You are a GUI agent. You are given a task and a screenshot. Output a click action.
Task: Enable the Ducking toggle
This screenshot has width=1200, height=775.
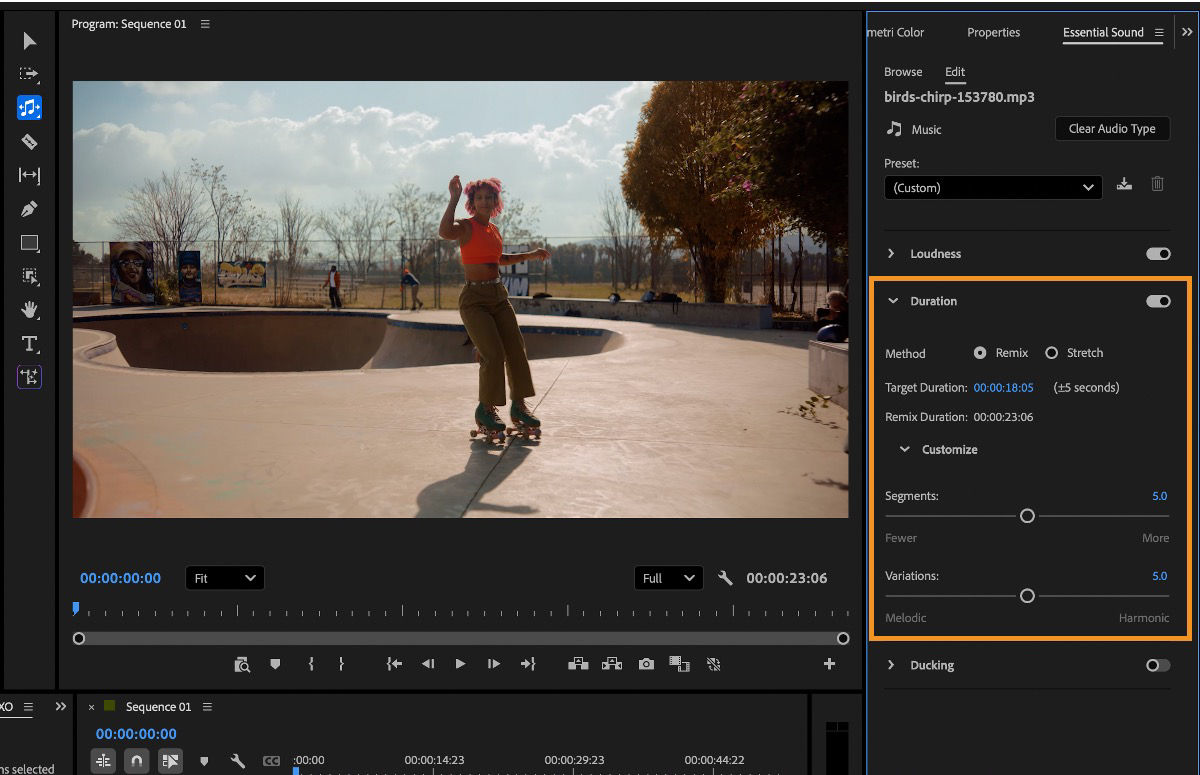[1157, 665]
